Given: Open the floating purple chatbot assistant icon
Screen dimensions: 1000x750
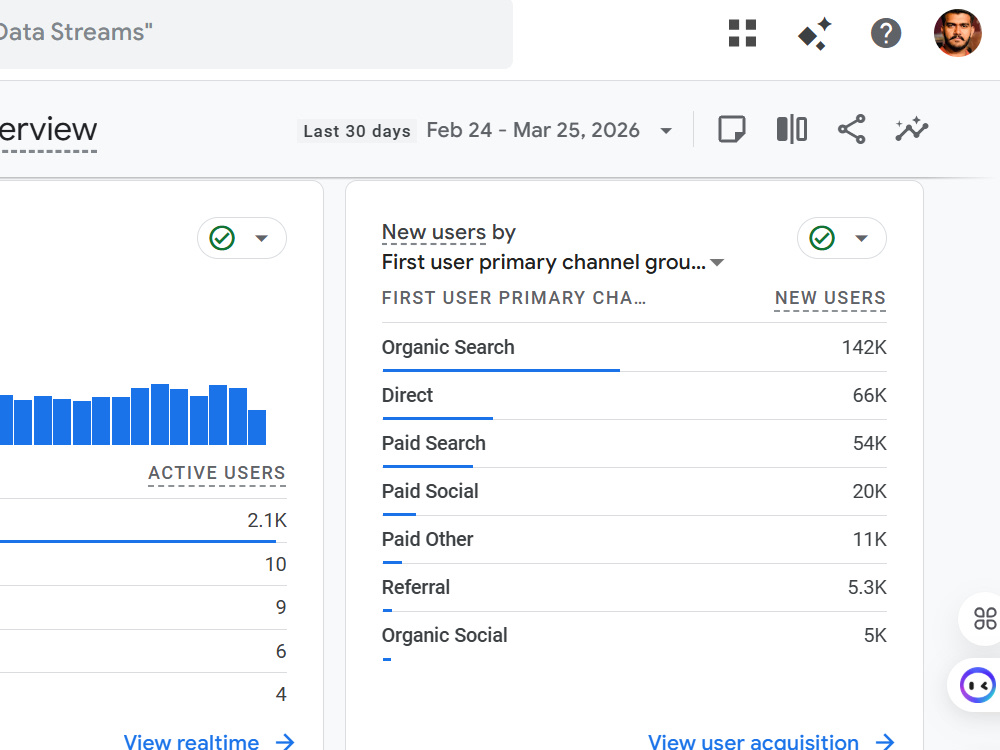Looking at the screenshot, I should pyautogui.click(x=977, y=686).
